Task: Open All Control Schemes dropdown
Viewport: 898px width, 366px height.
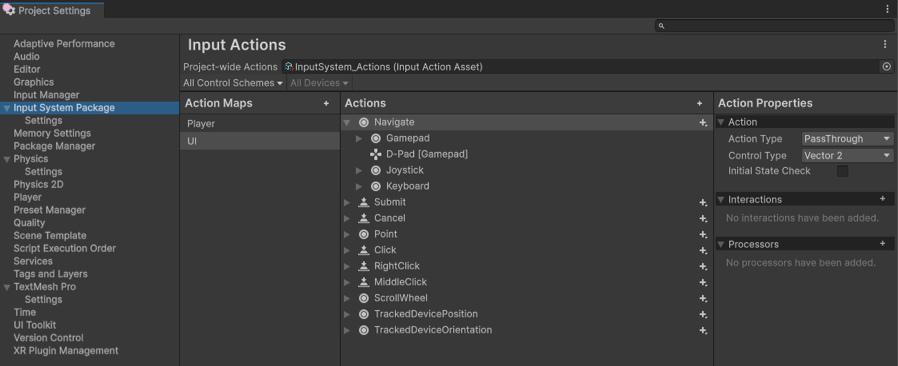Action: pyautogui.click(x=233, y=83)
